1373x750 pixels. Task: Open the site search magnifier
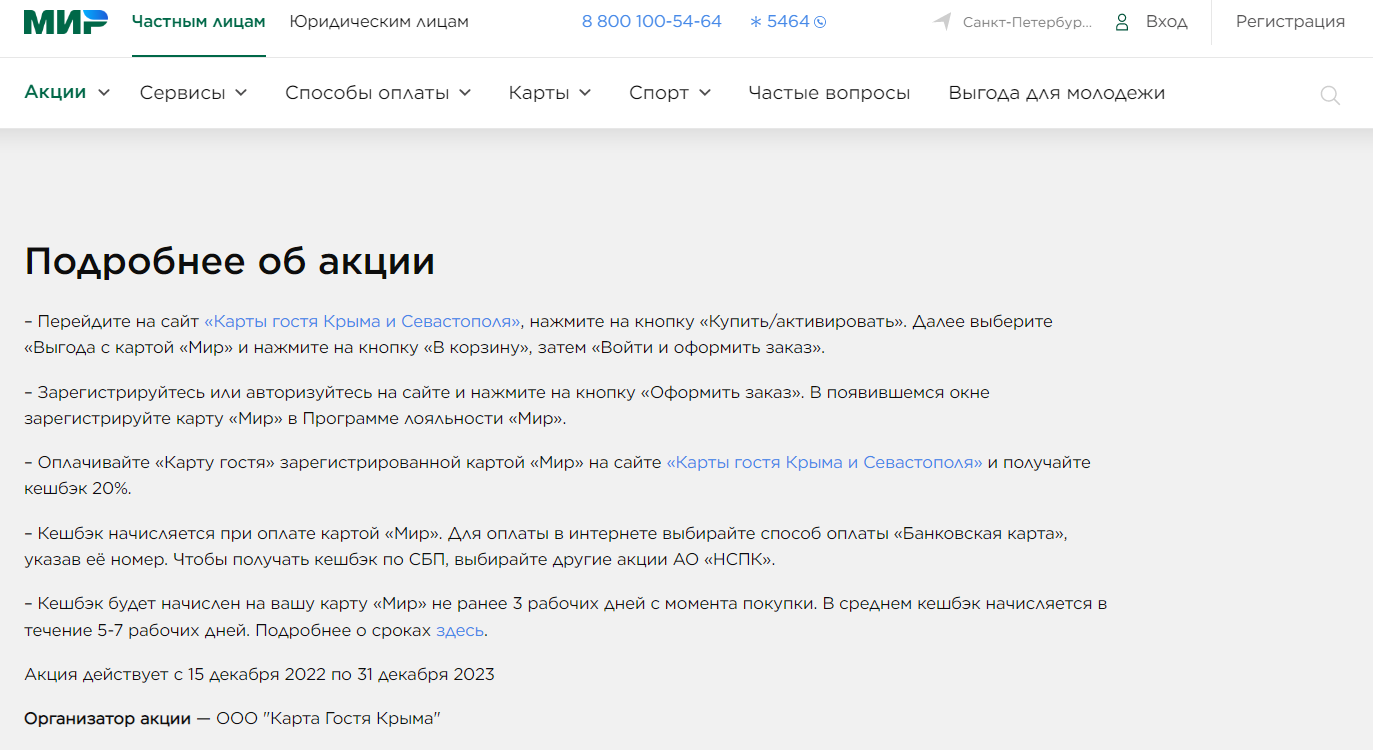[1330, 95]
